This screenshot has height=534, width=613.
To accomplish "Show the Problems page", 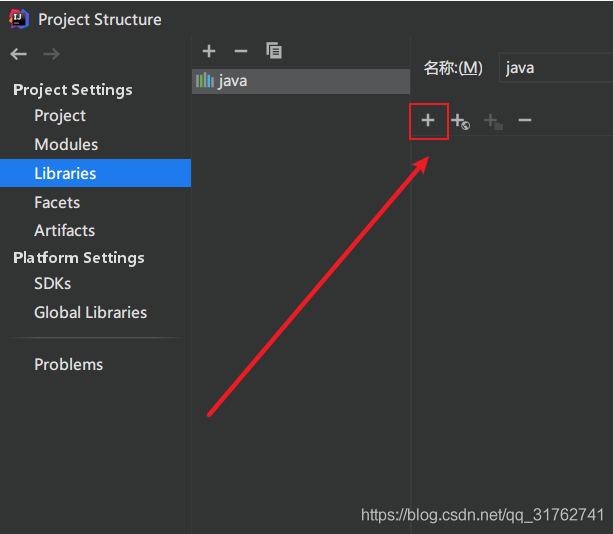I will [x=68, y=364].
